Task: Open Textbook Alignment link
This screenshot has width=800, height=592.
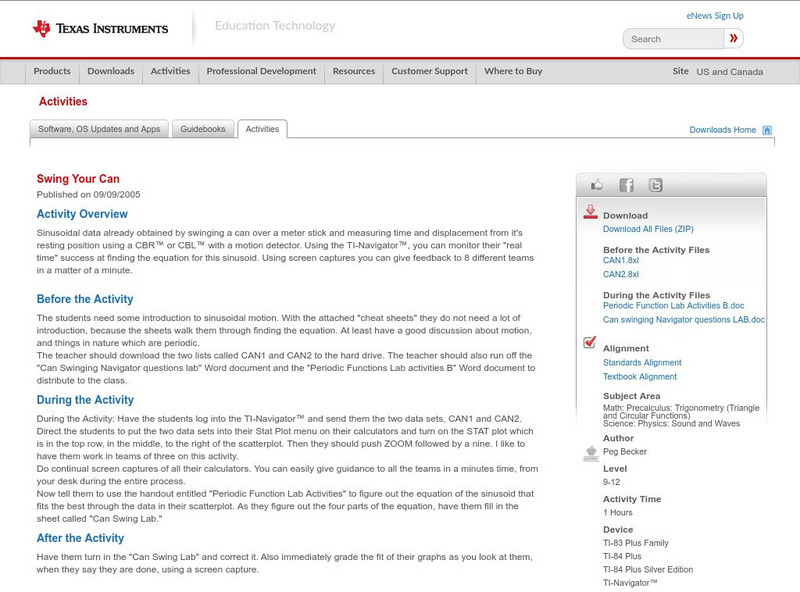Action: (640, 377)
